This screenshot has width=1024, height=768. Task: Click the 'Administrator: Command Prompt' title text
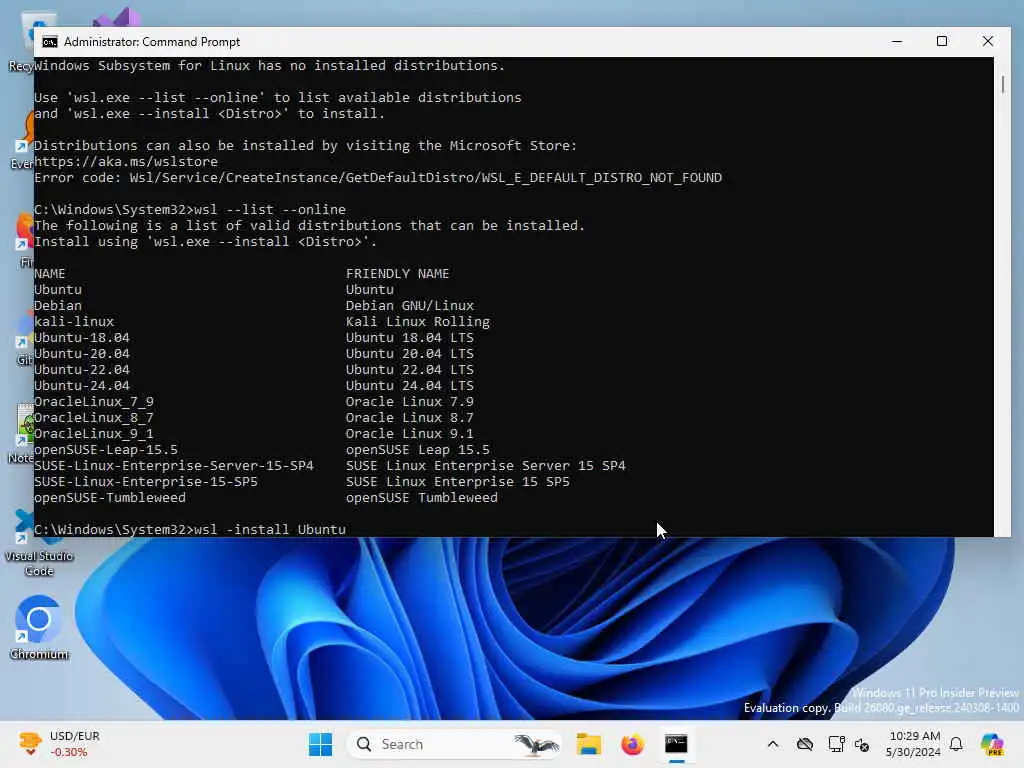click(152, 42)
